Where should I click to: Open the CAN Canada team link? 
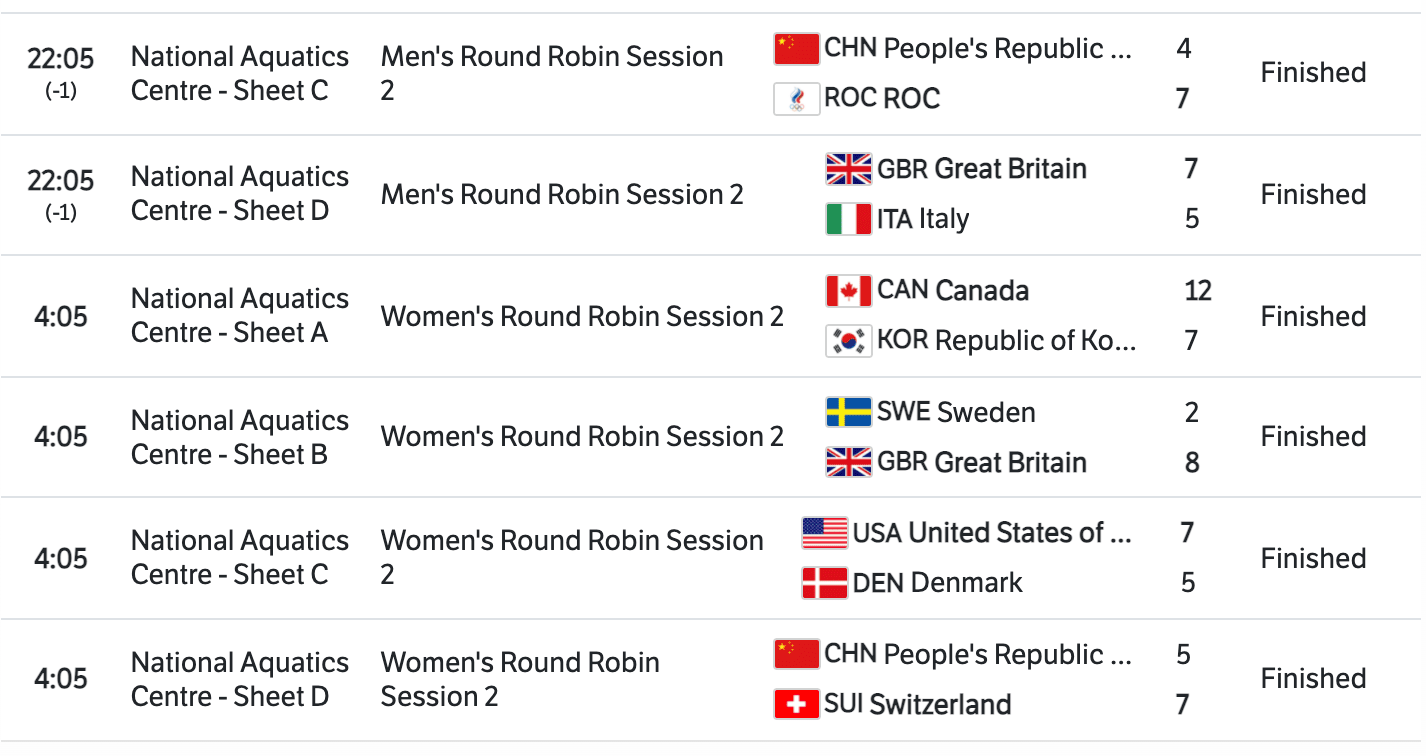(x=952, y=291)
